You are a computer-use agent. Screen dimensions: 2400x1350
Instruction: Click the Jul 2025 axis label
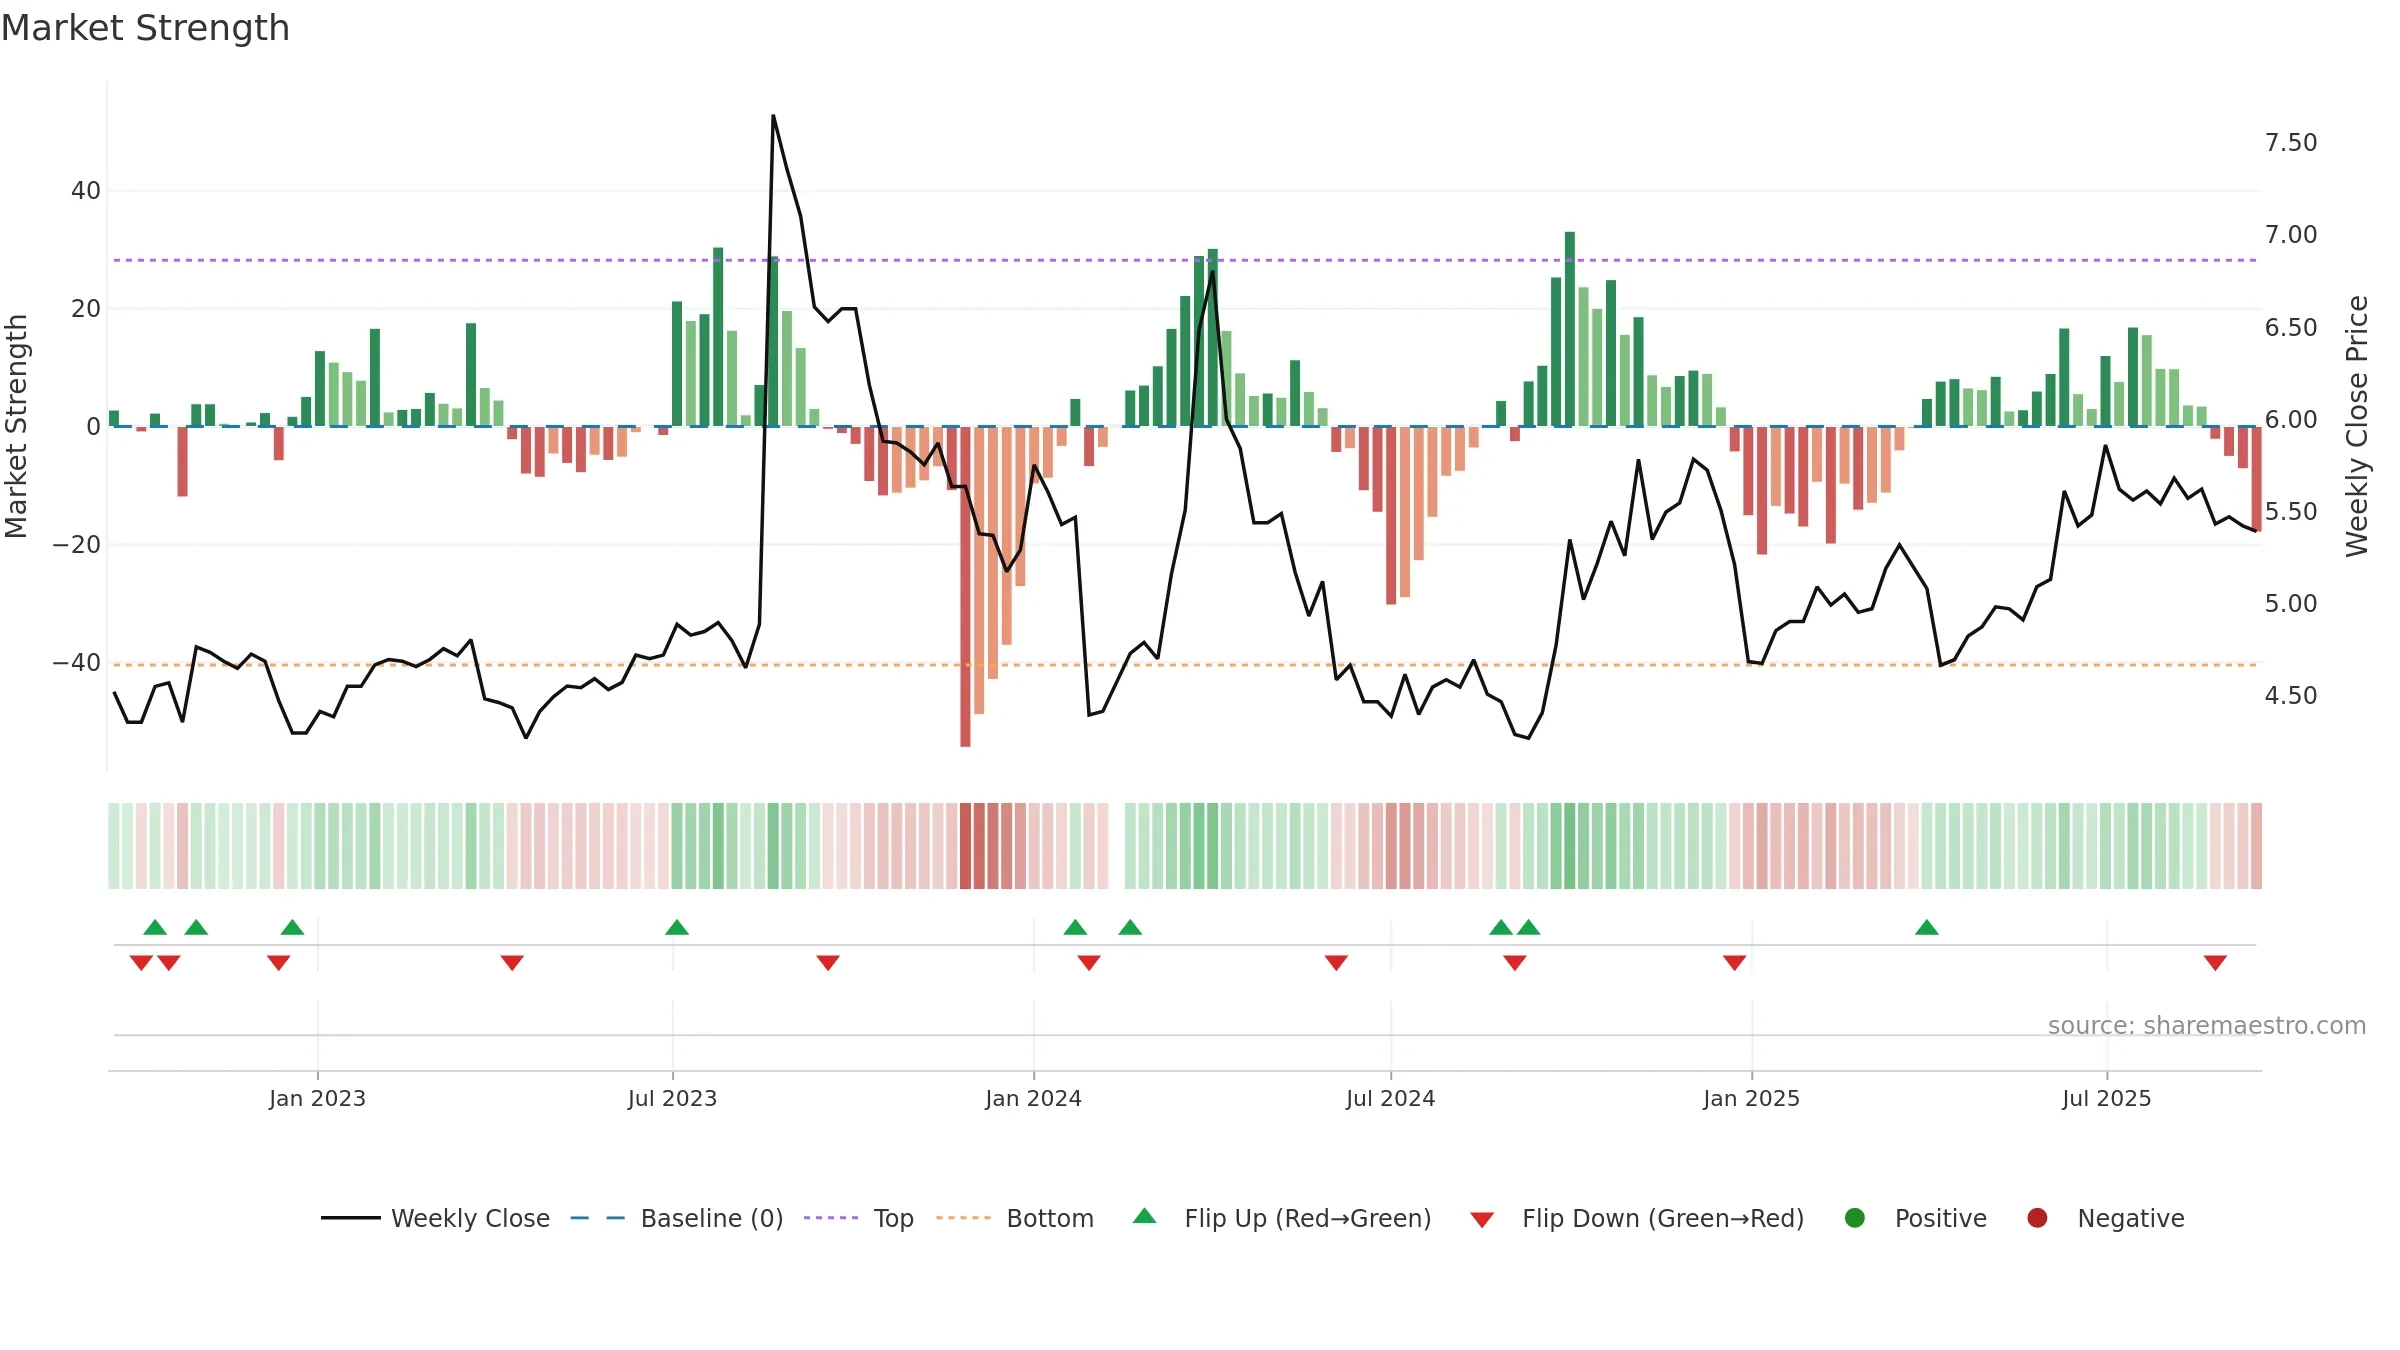2106,1098
